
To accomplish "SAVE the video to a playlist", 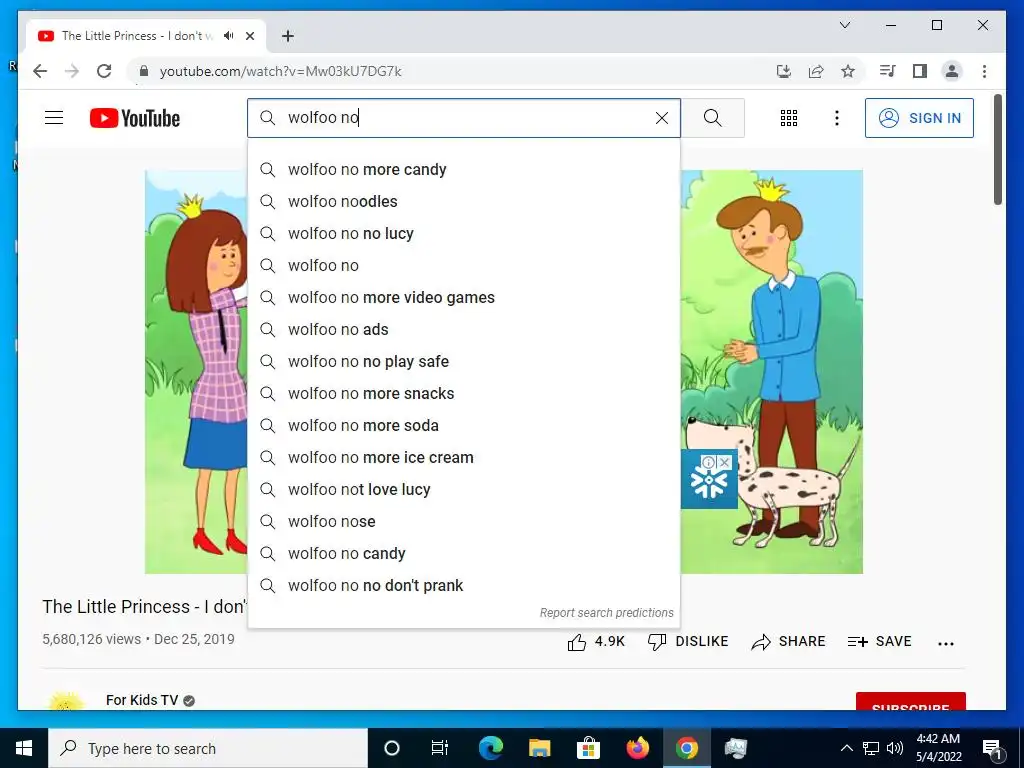I will tap(879, 642).
